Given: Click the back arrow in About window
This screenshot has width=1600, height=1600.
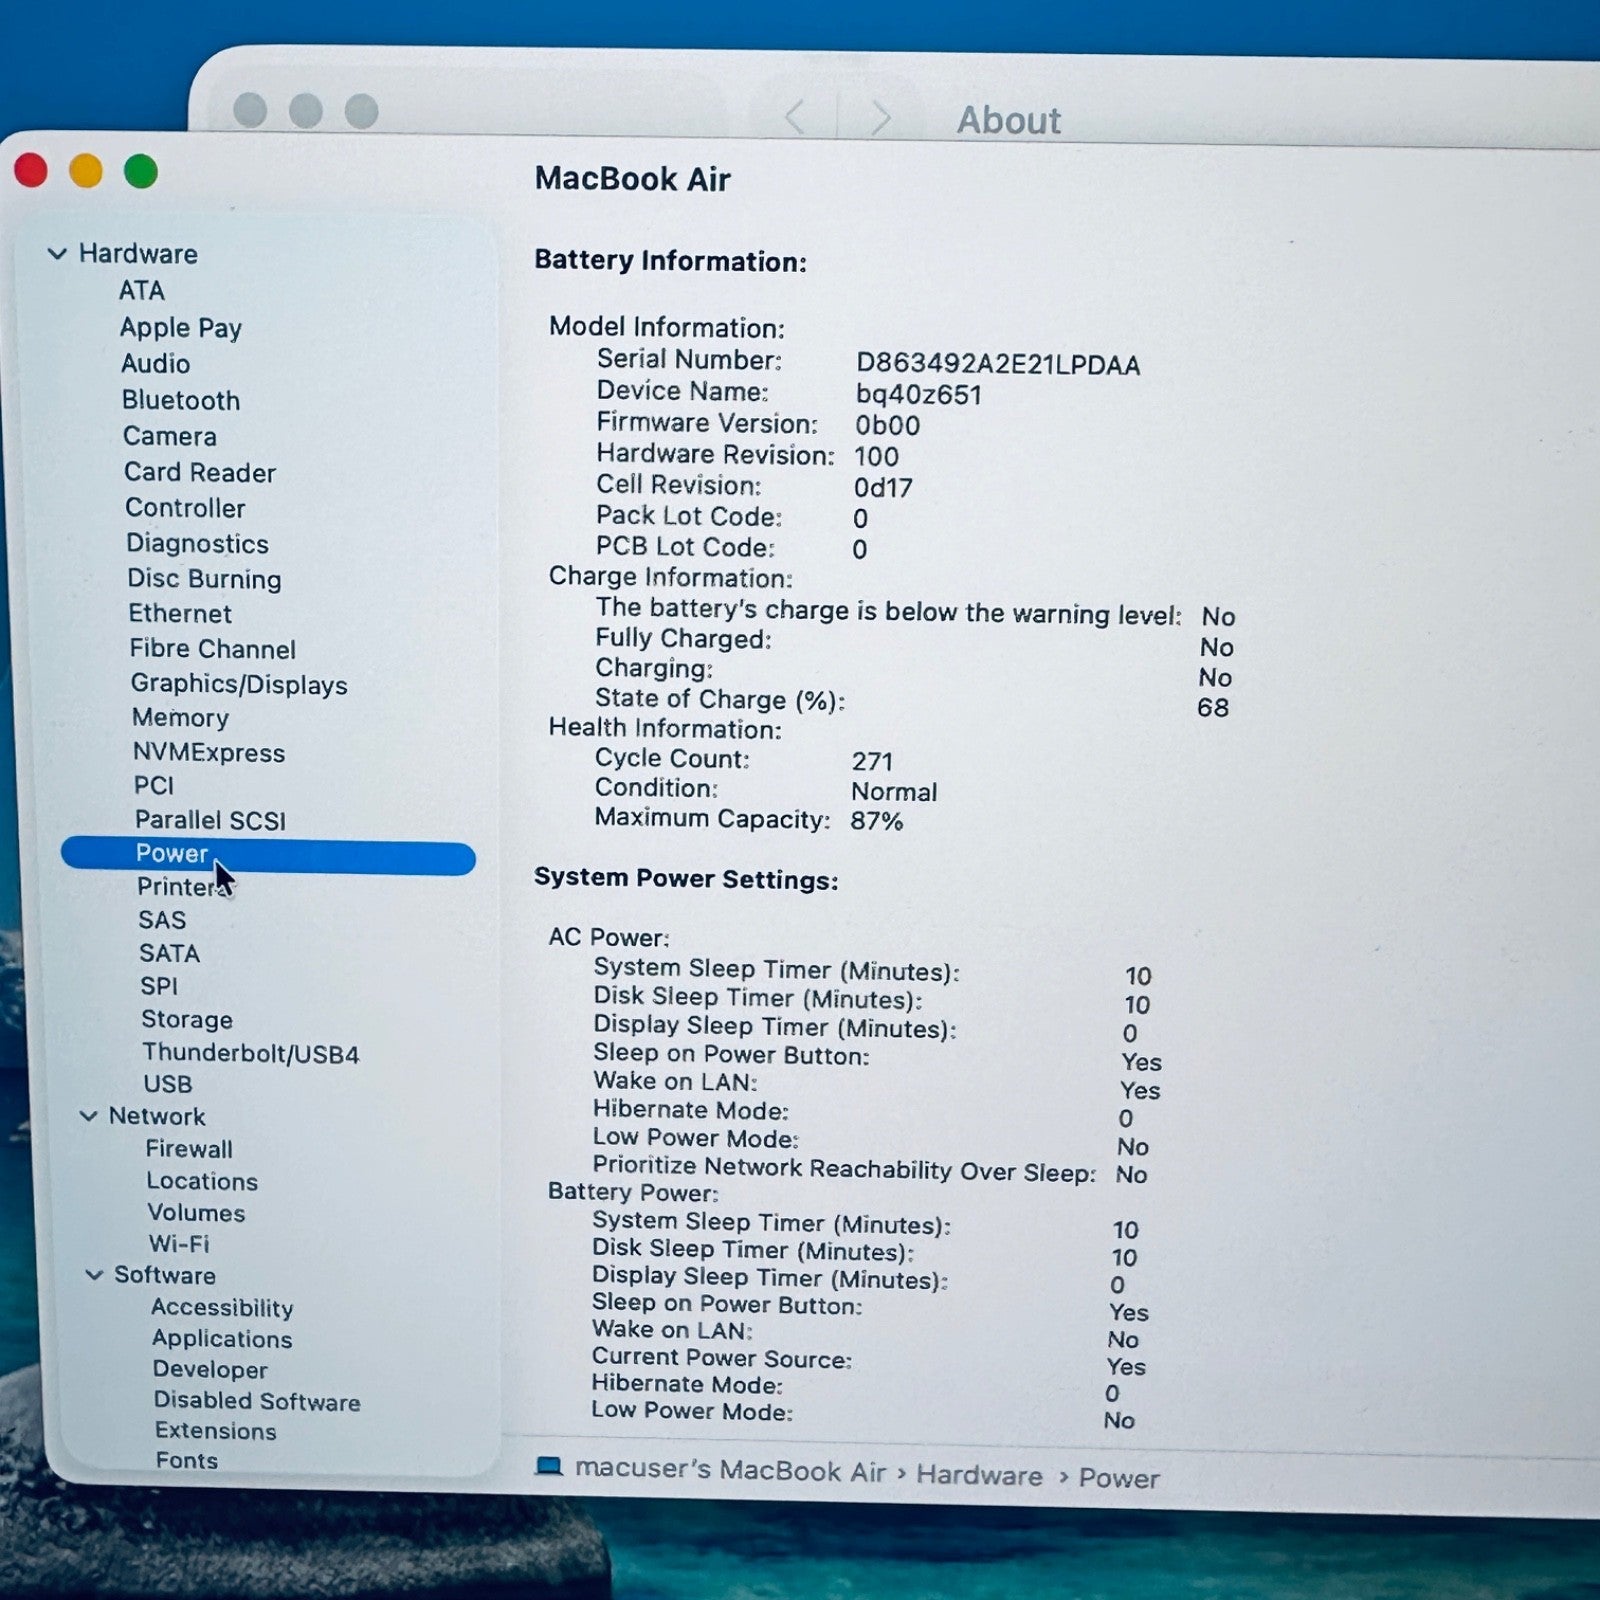Looking at the screenshot, I should pyautogui.click(x=795, y=118).
